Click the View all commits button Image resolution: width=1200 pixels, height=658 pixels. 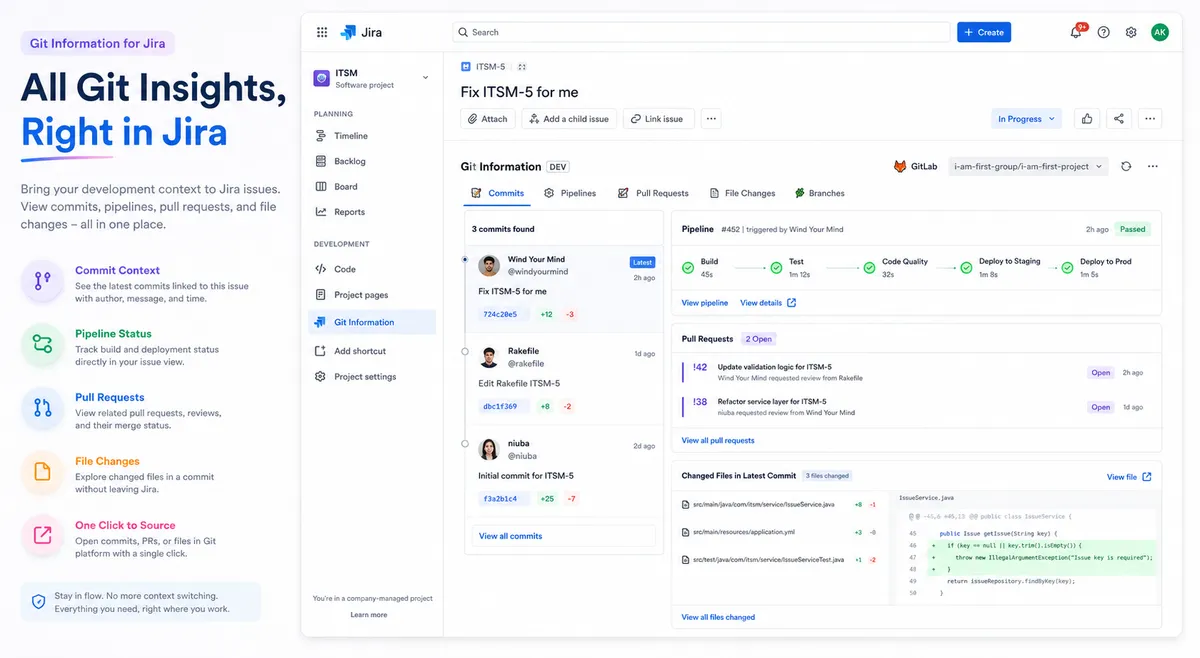pyautogui.click(x=564, y=536)
